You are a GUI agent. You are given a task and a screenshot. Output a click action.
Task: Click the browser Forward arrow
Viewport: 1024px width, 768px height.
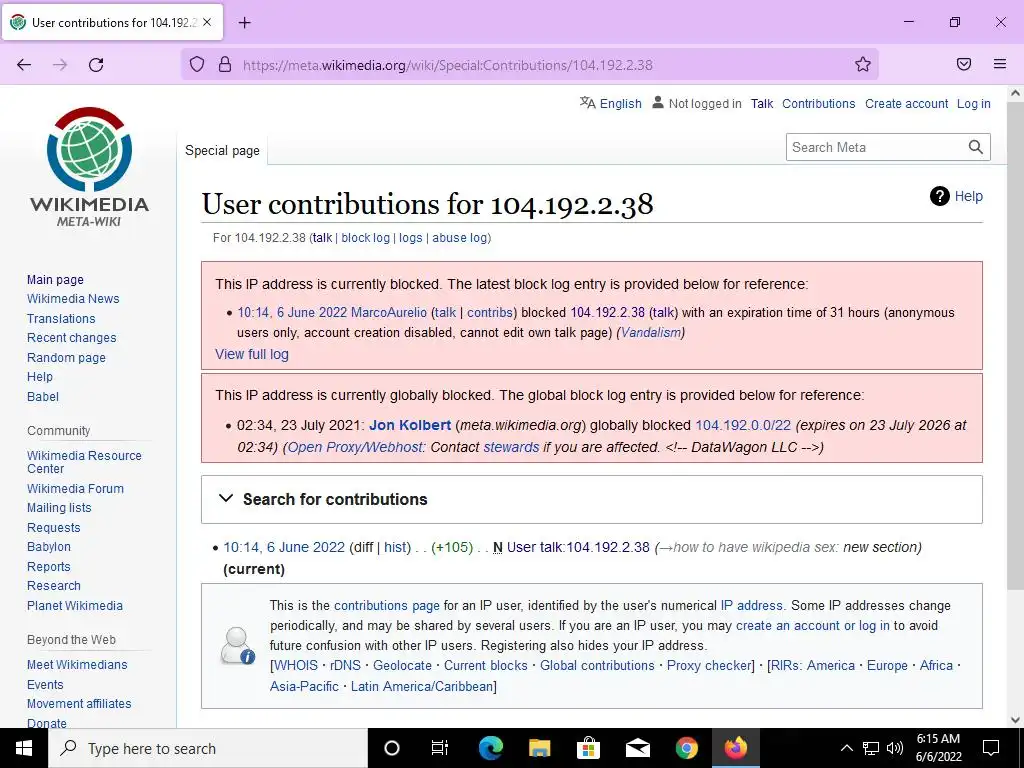click(x=60, y=64)
